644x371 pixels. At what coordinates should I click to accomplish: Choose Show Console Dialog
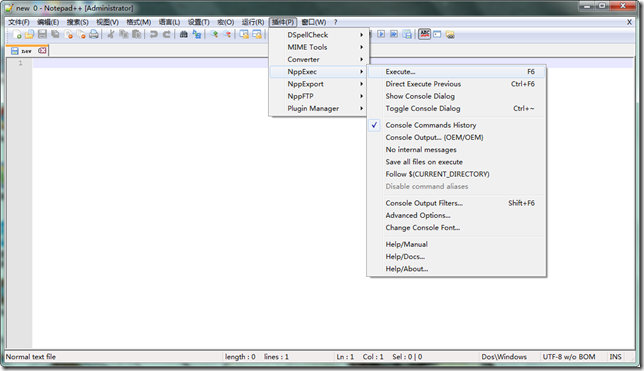point(457,96)
